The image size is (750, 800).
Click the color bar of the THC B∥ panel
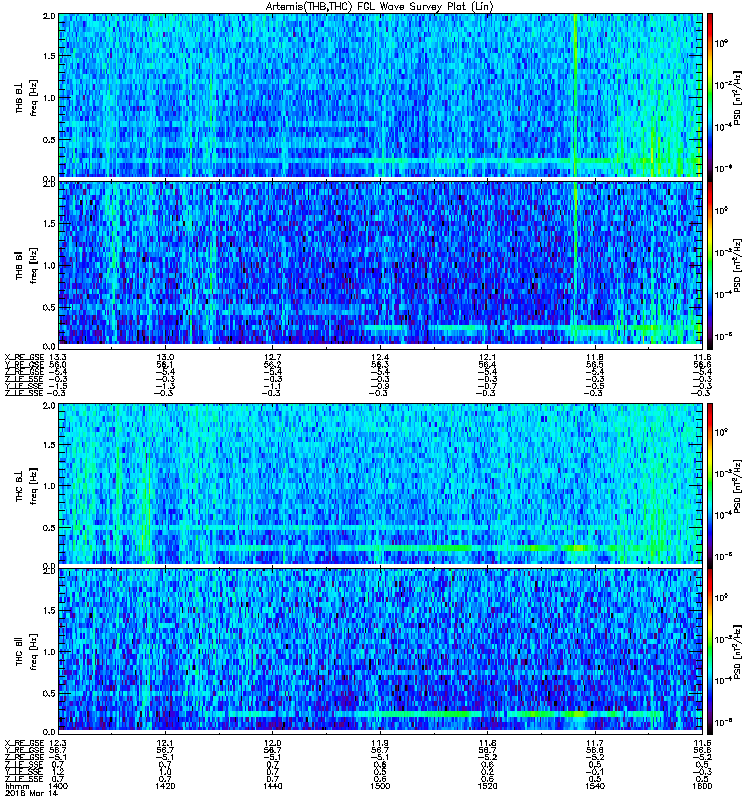(710, 652)
